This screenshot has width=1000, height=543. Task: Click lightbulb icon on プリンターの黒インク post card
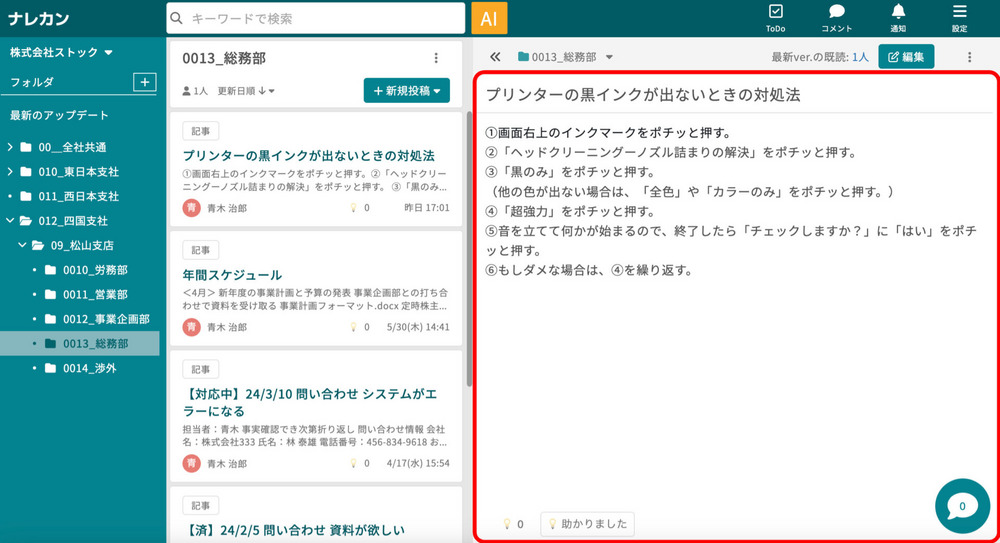pos(353,207)
